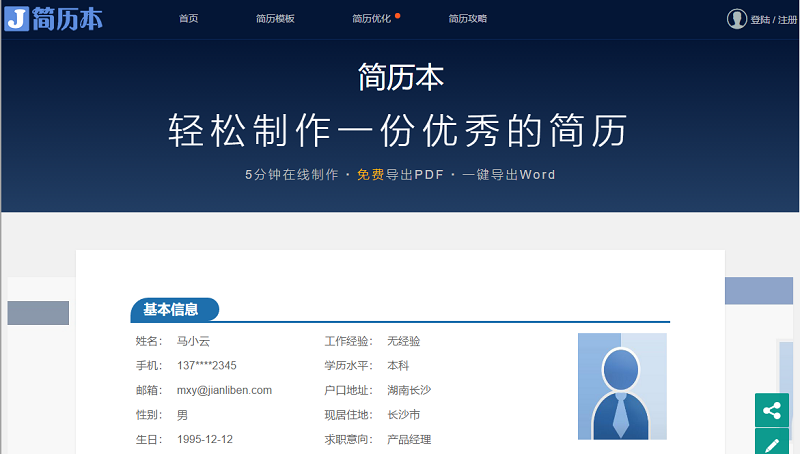Image resolution: width=800 pixels, height=454 pixels.
Task: Go to the 首页 nav item
Action: coord(188,19)
